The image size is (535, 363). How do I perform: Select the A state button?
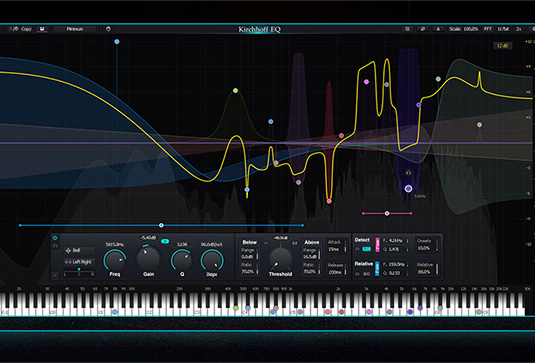tap(438, 29)
